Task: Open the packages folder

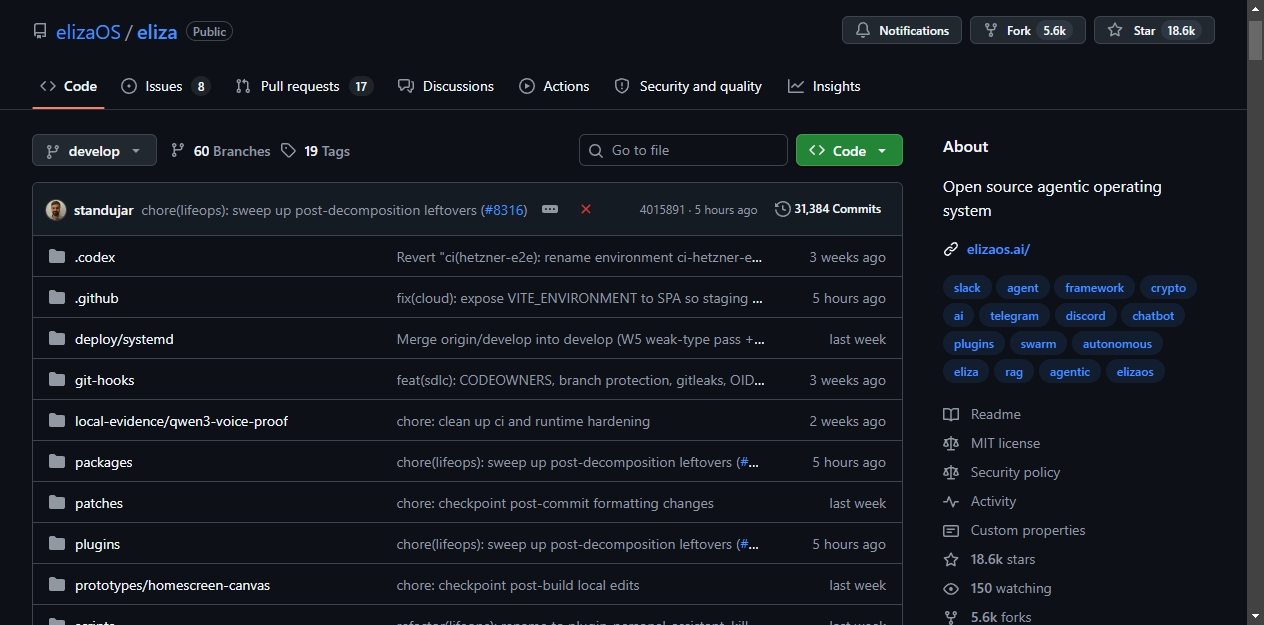Action: pyautogui.click(x=104, y=462)
